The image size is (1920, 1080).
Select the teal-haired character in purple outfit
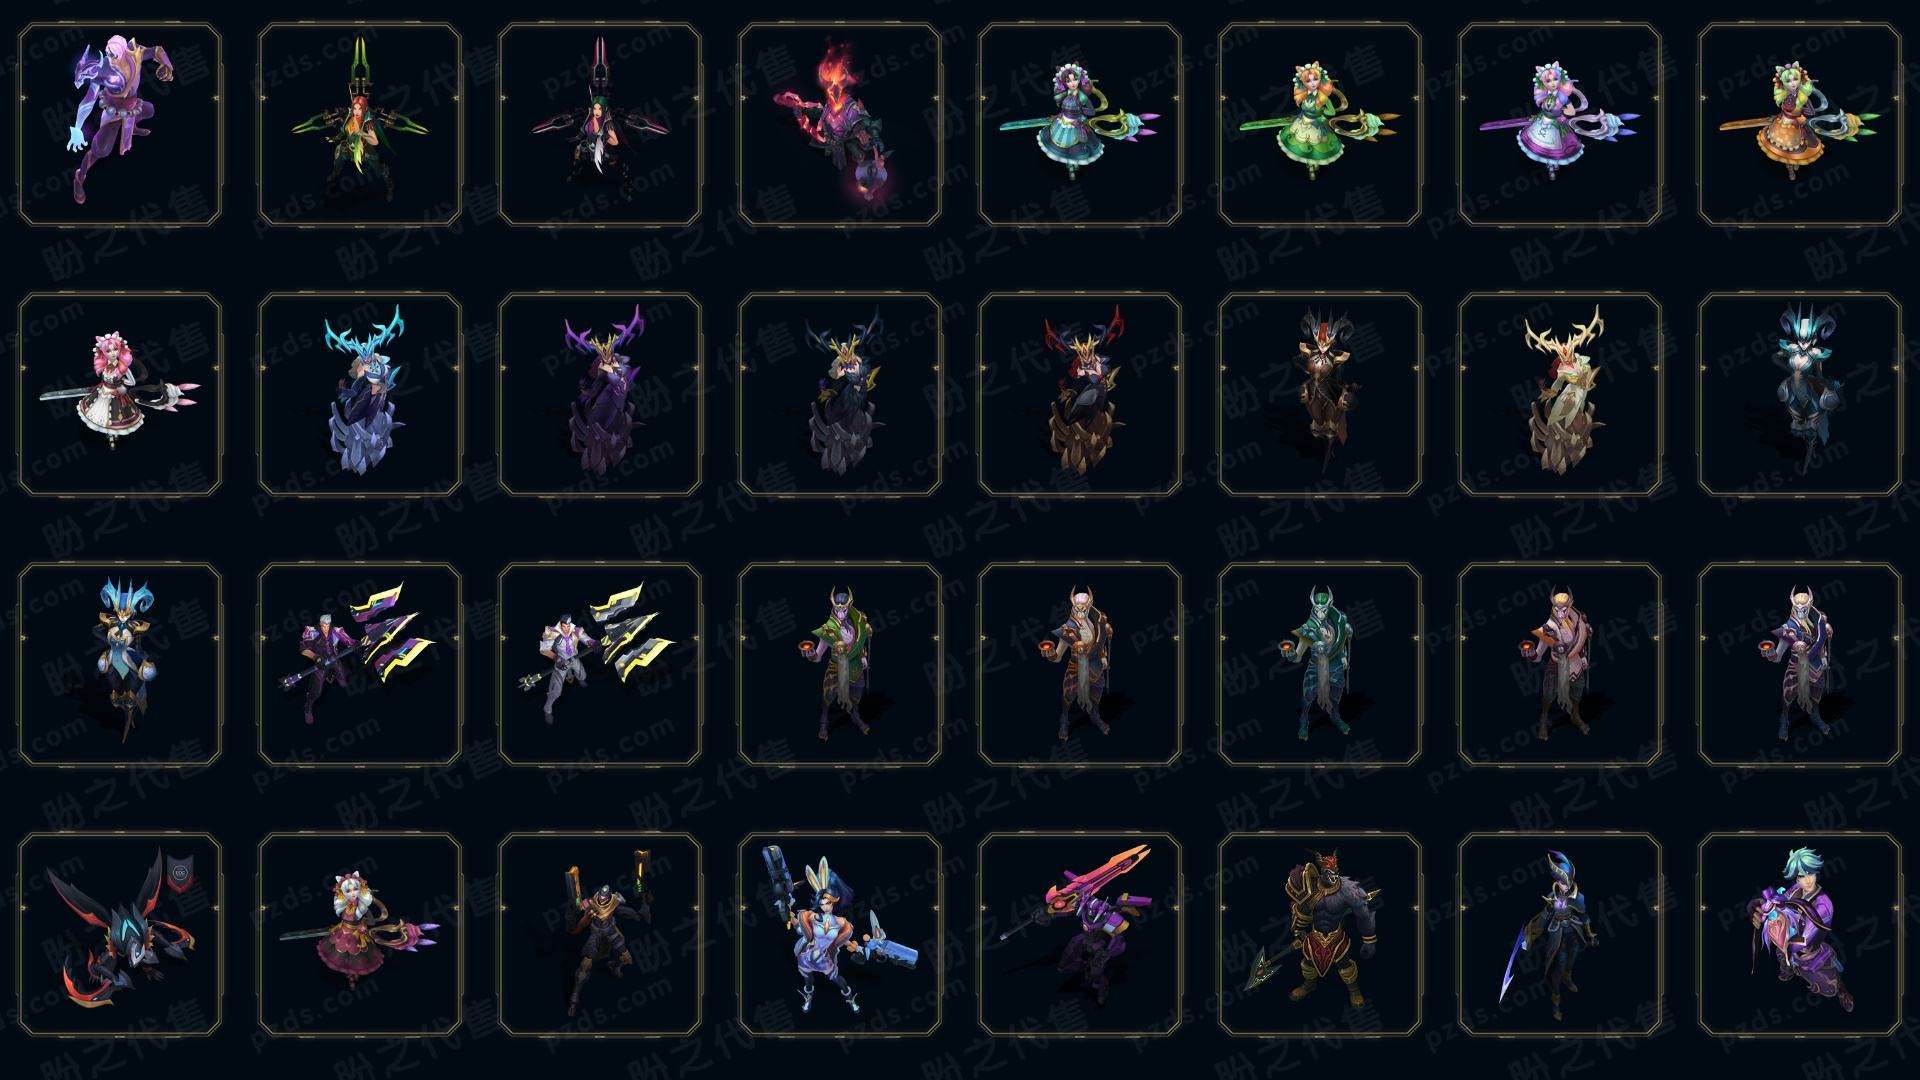(1800, 934)
